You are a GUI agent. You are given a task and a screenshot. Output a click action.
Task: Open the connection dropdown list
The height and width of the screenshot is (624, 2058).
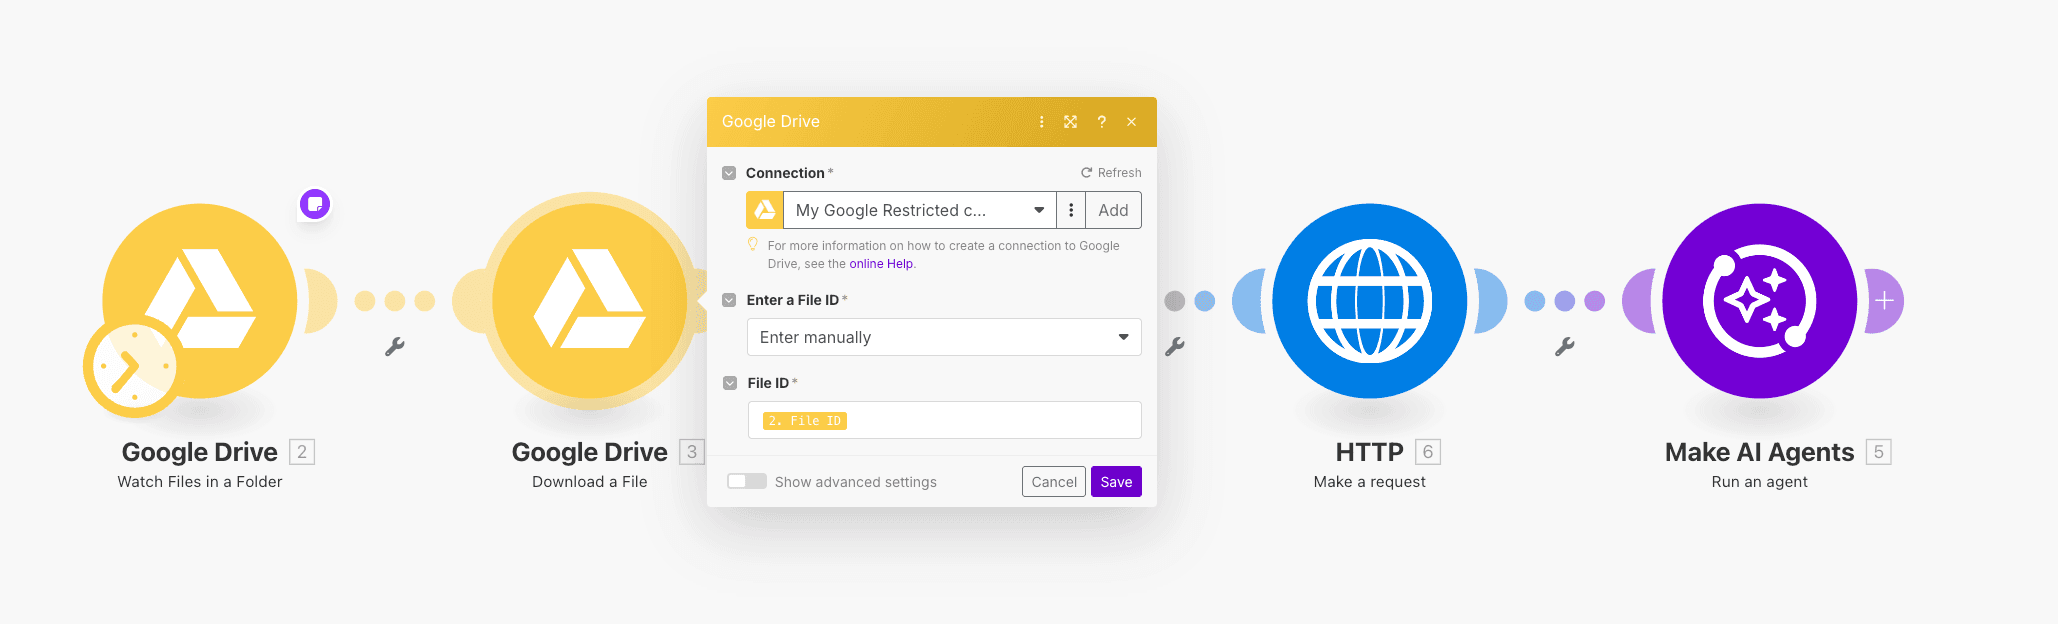(x=918, y=210)
